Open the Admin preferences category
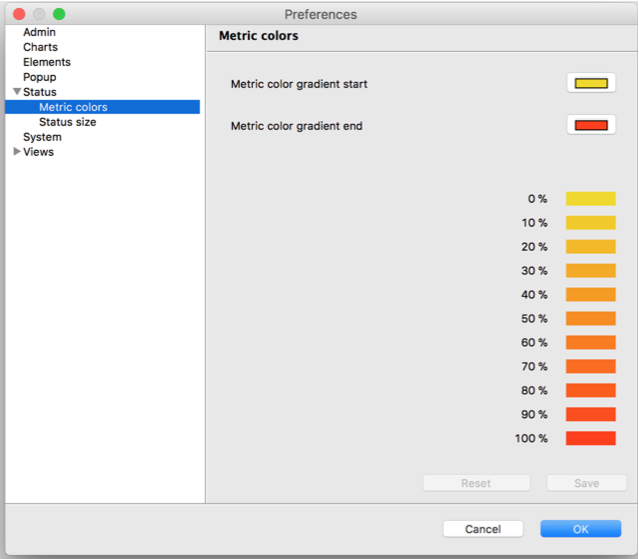 (39, 32)
